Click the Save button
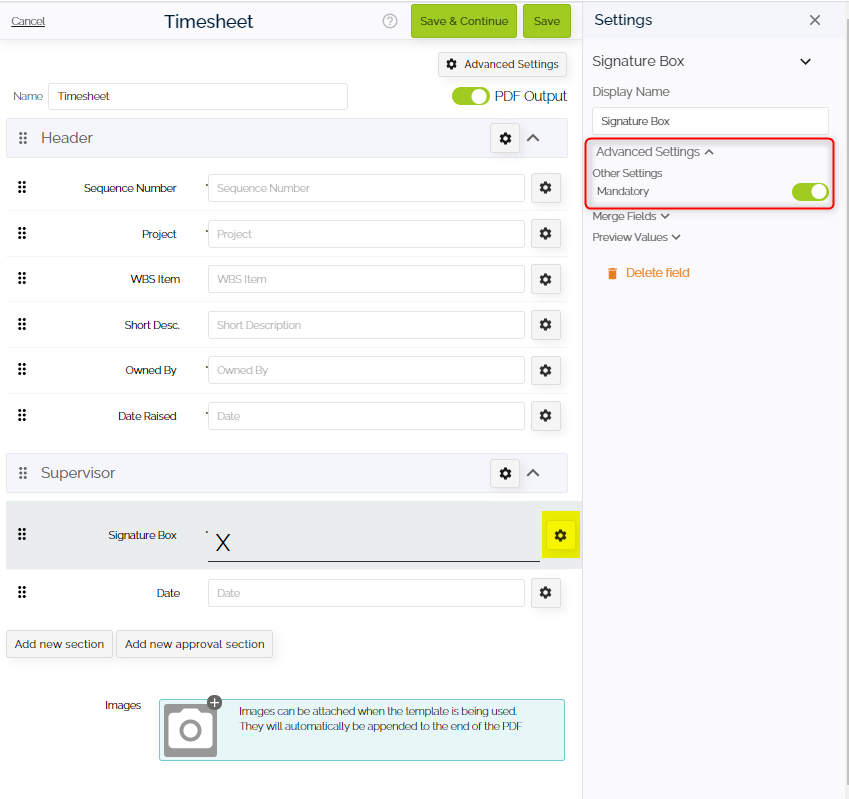The height and width of the screenshot is (799, 849). (547, 21)
